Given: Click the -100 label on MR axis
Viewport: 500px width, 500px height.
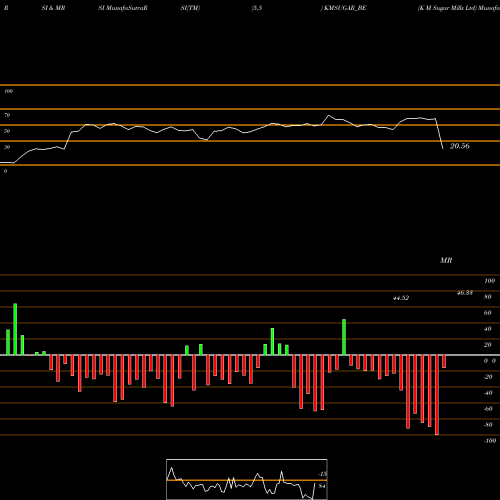Looking at the screenshot, I should [490, 441].
